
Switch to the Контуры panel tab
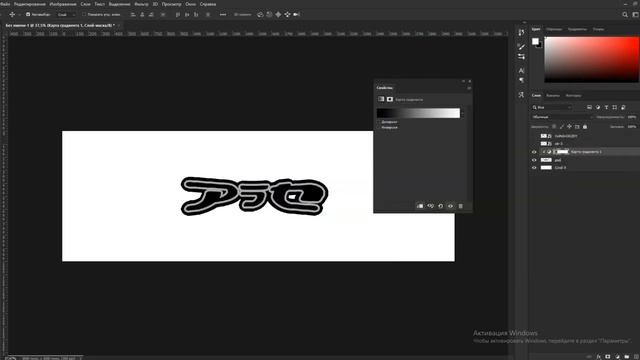[573, 96]
